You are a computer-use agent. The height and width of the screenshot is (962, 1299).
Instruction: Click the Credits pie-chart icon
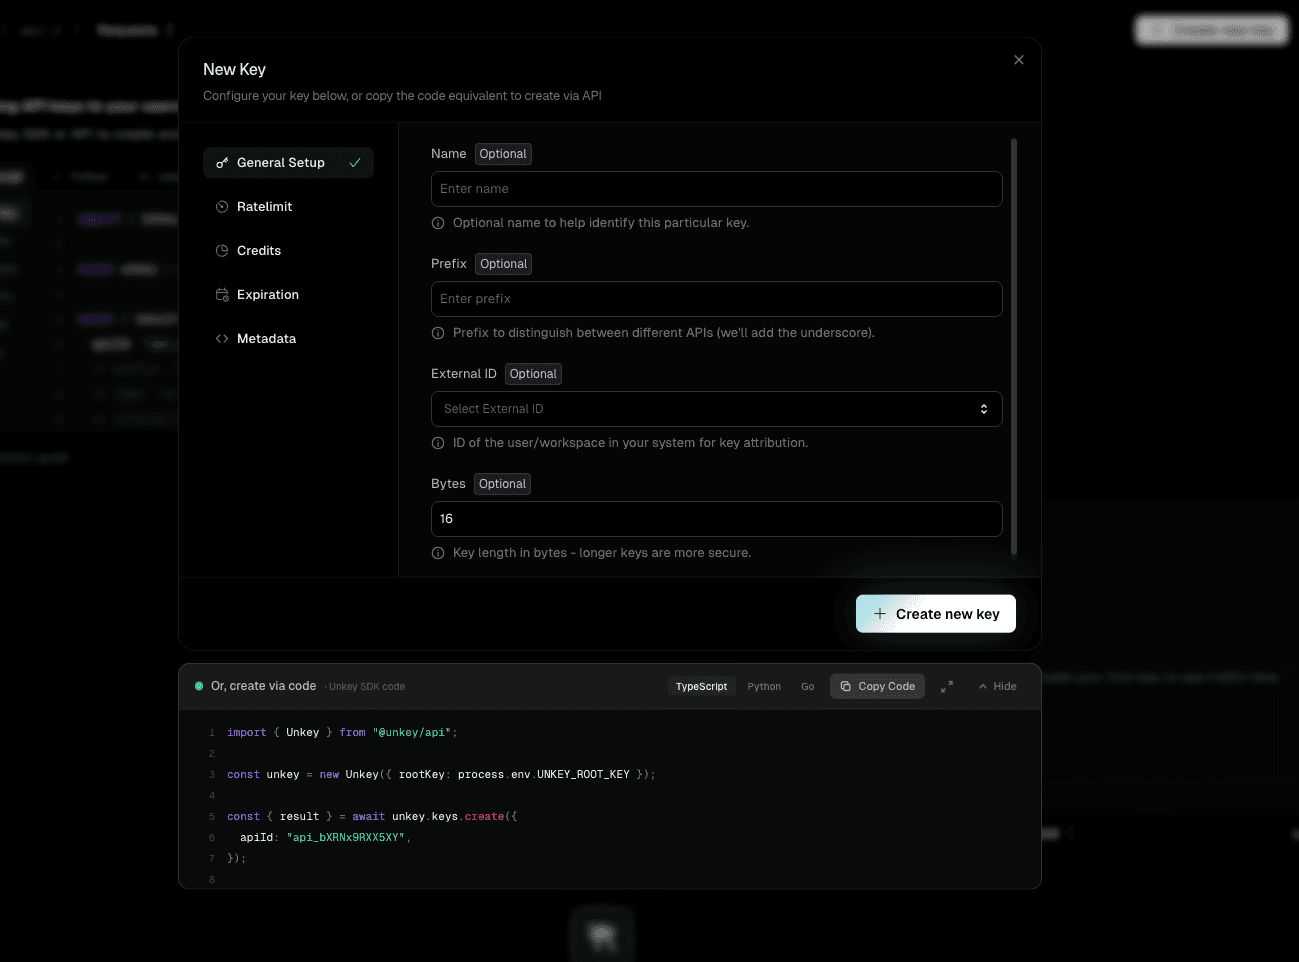pos(222,250)
